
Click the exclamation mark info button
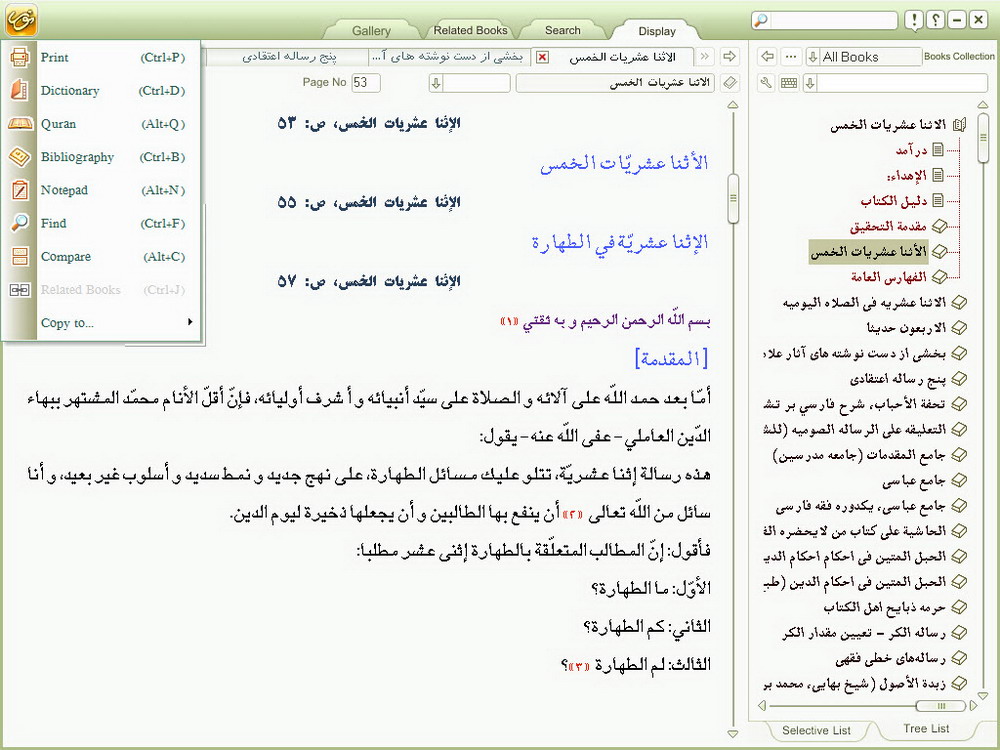click(914, 20)
